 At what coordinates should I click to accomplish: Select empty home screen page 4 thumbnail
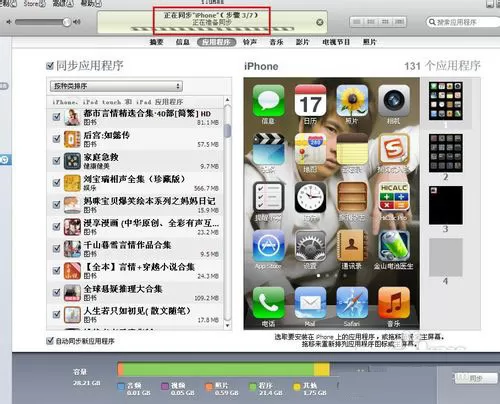pyautogui.click(x=446, y=257)
